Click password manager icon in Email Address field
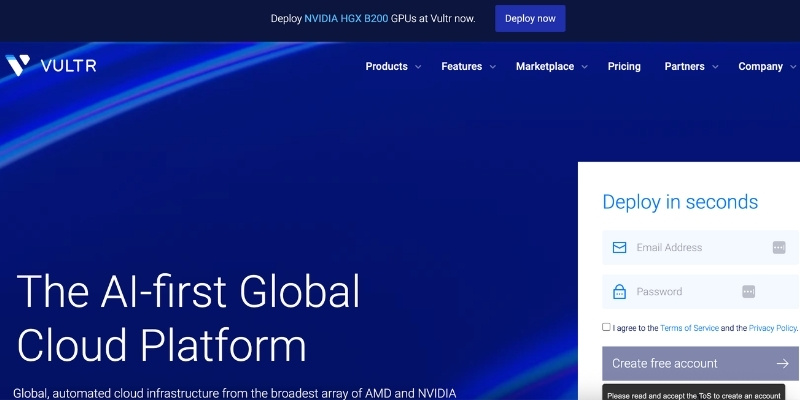This screenshot has height=400, width=800. point(779,247)
